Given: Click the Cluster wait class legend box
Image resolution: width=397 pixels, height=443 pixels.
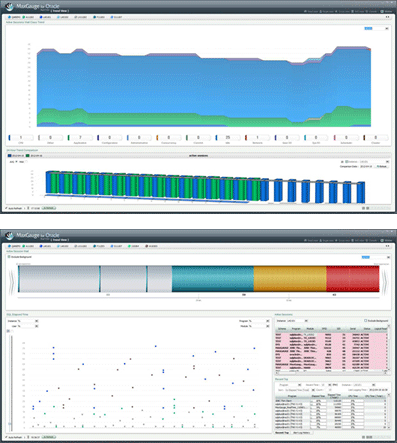Looking at the screenshot, I should [376, 138].
